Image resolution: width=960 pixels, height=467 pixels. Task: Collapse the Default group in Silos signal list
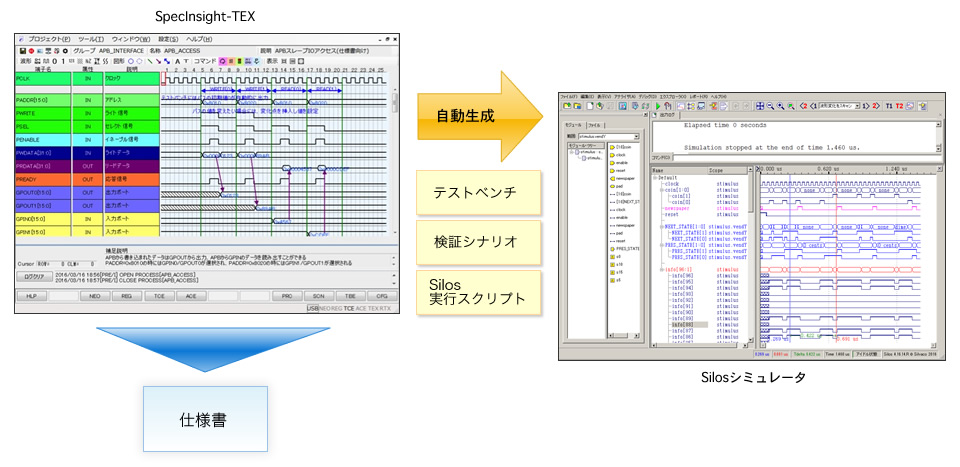(655, 177)
